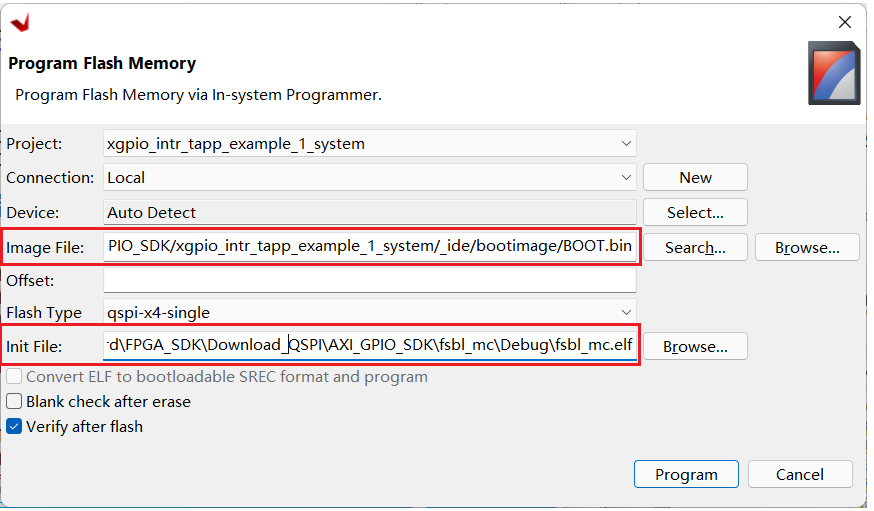Click into the Offset text field
Viewport: 874px width, 511px height.
click(x=369, y=280)
